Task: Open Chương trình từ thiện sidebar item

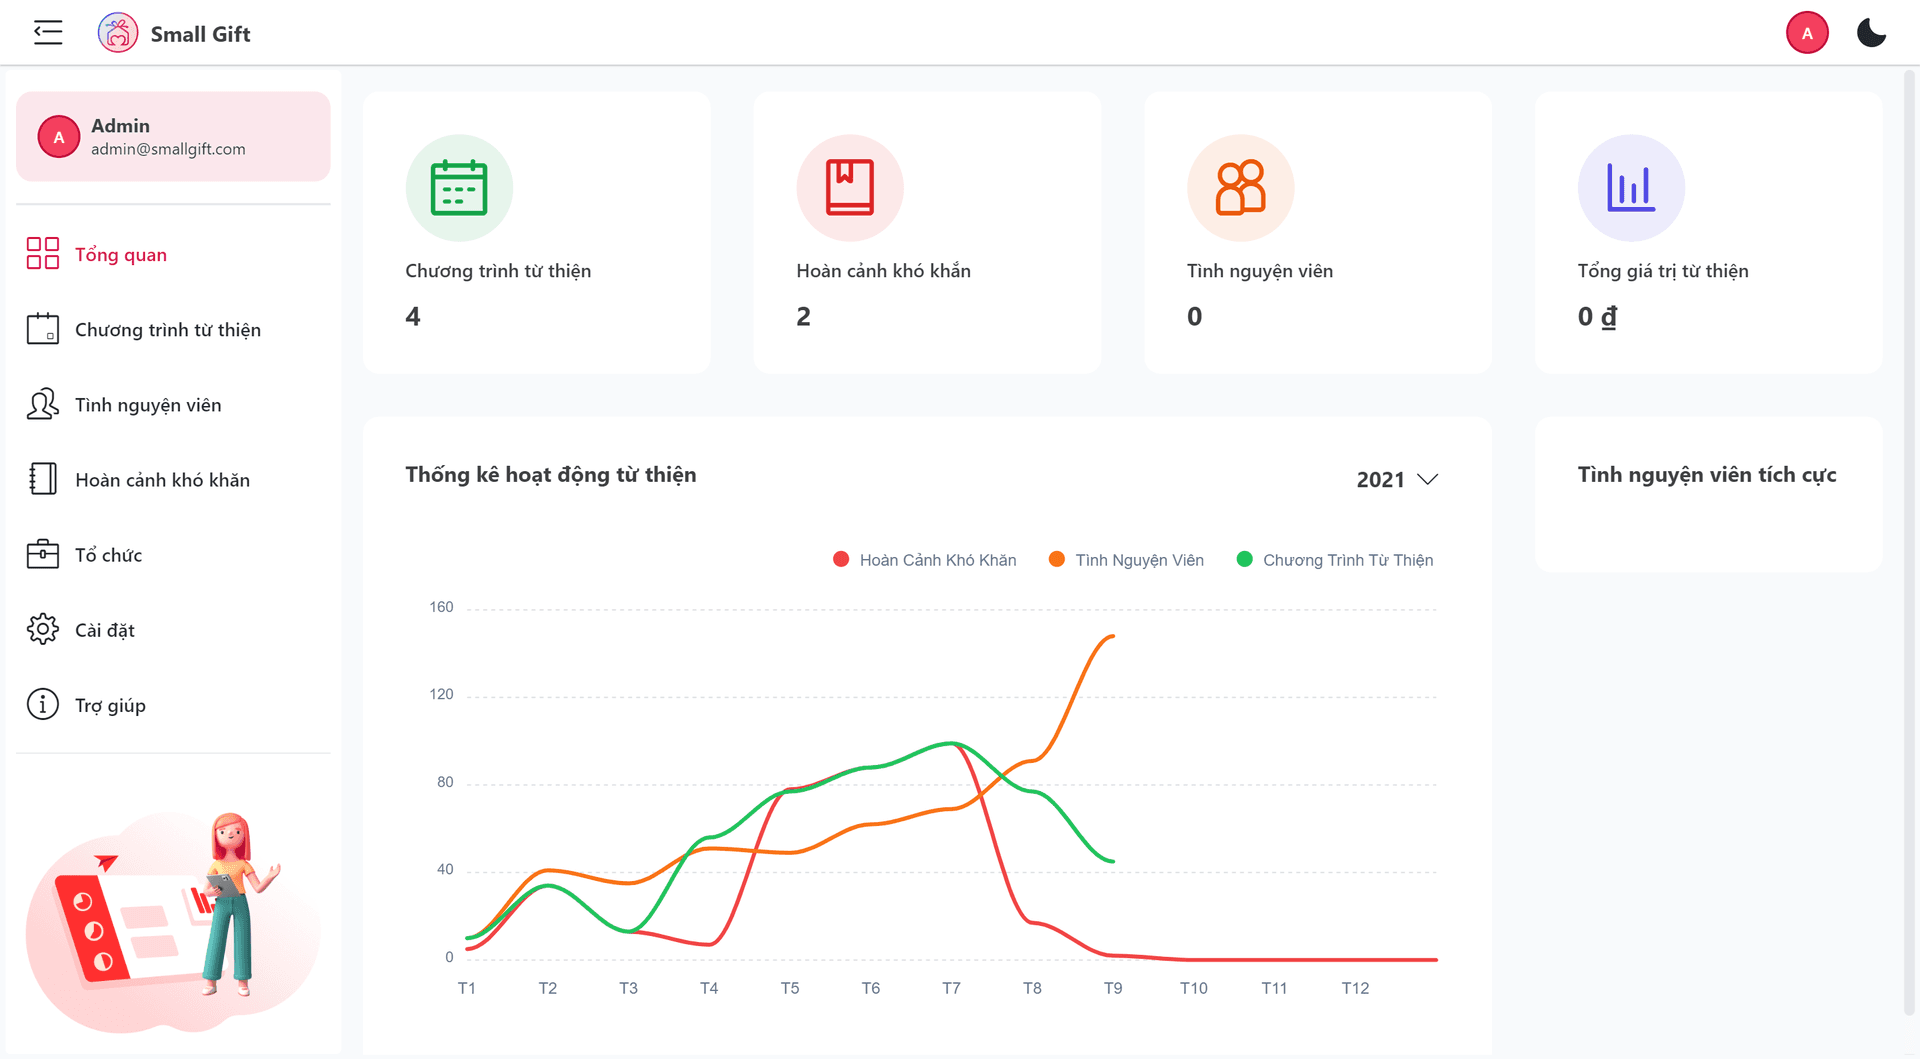Action: pos(167,330)
